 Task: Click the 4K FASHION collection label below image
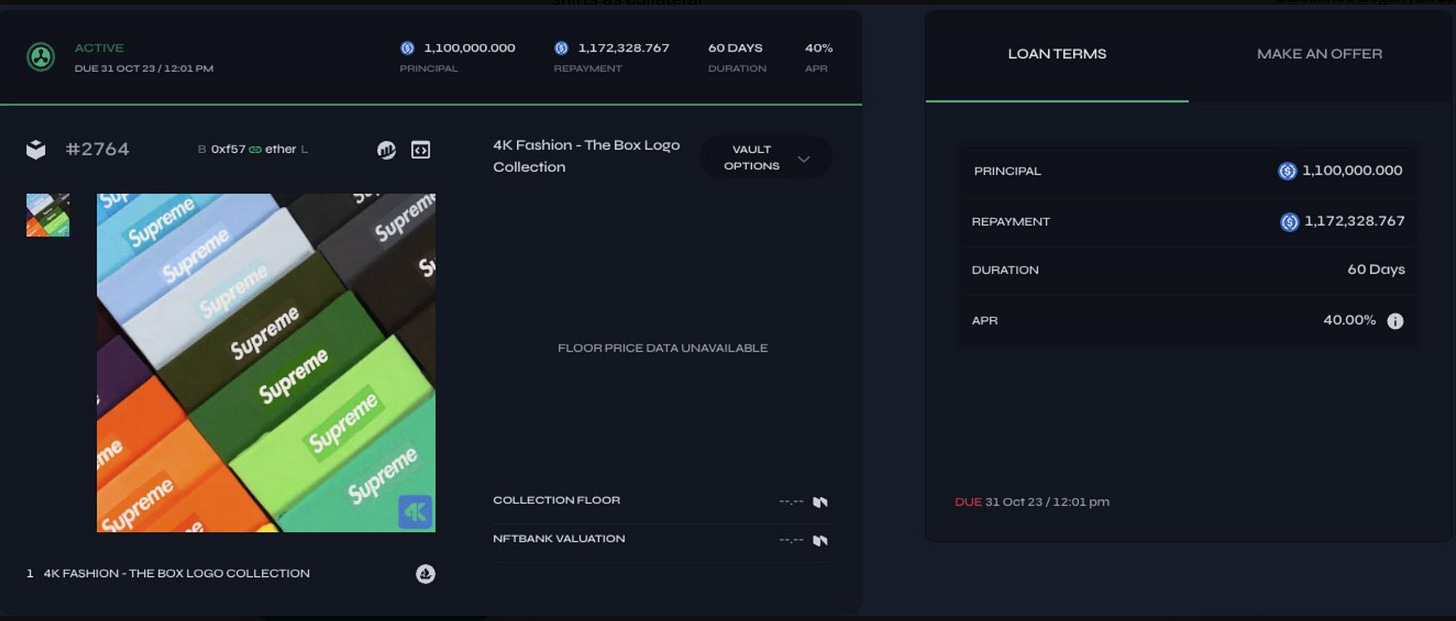click(x=176, y=573)
